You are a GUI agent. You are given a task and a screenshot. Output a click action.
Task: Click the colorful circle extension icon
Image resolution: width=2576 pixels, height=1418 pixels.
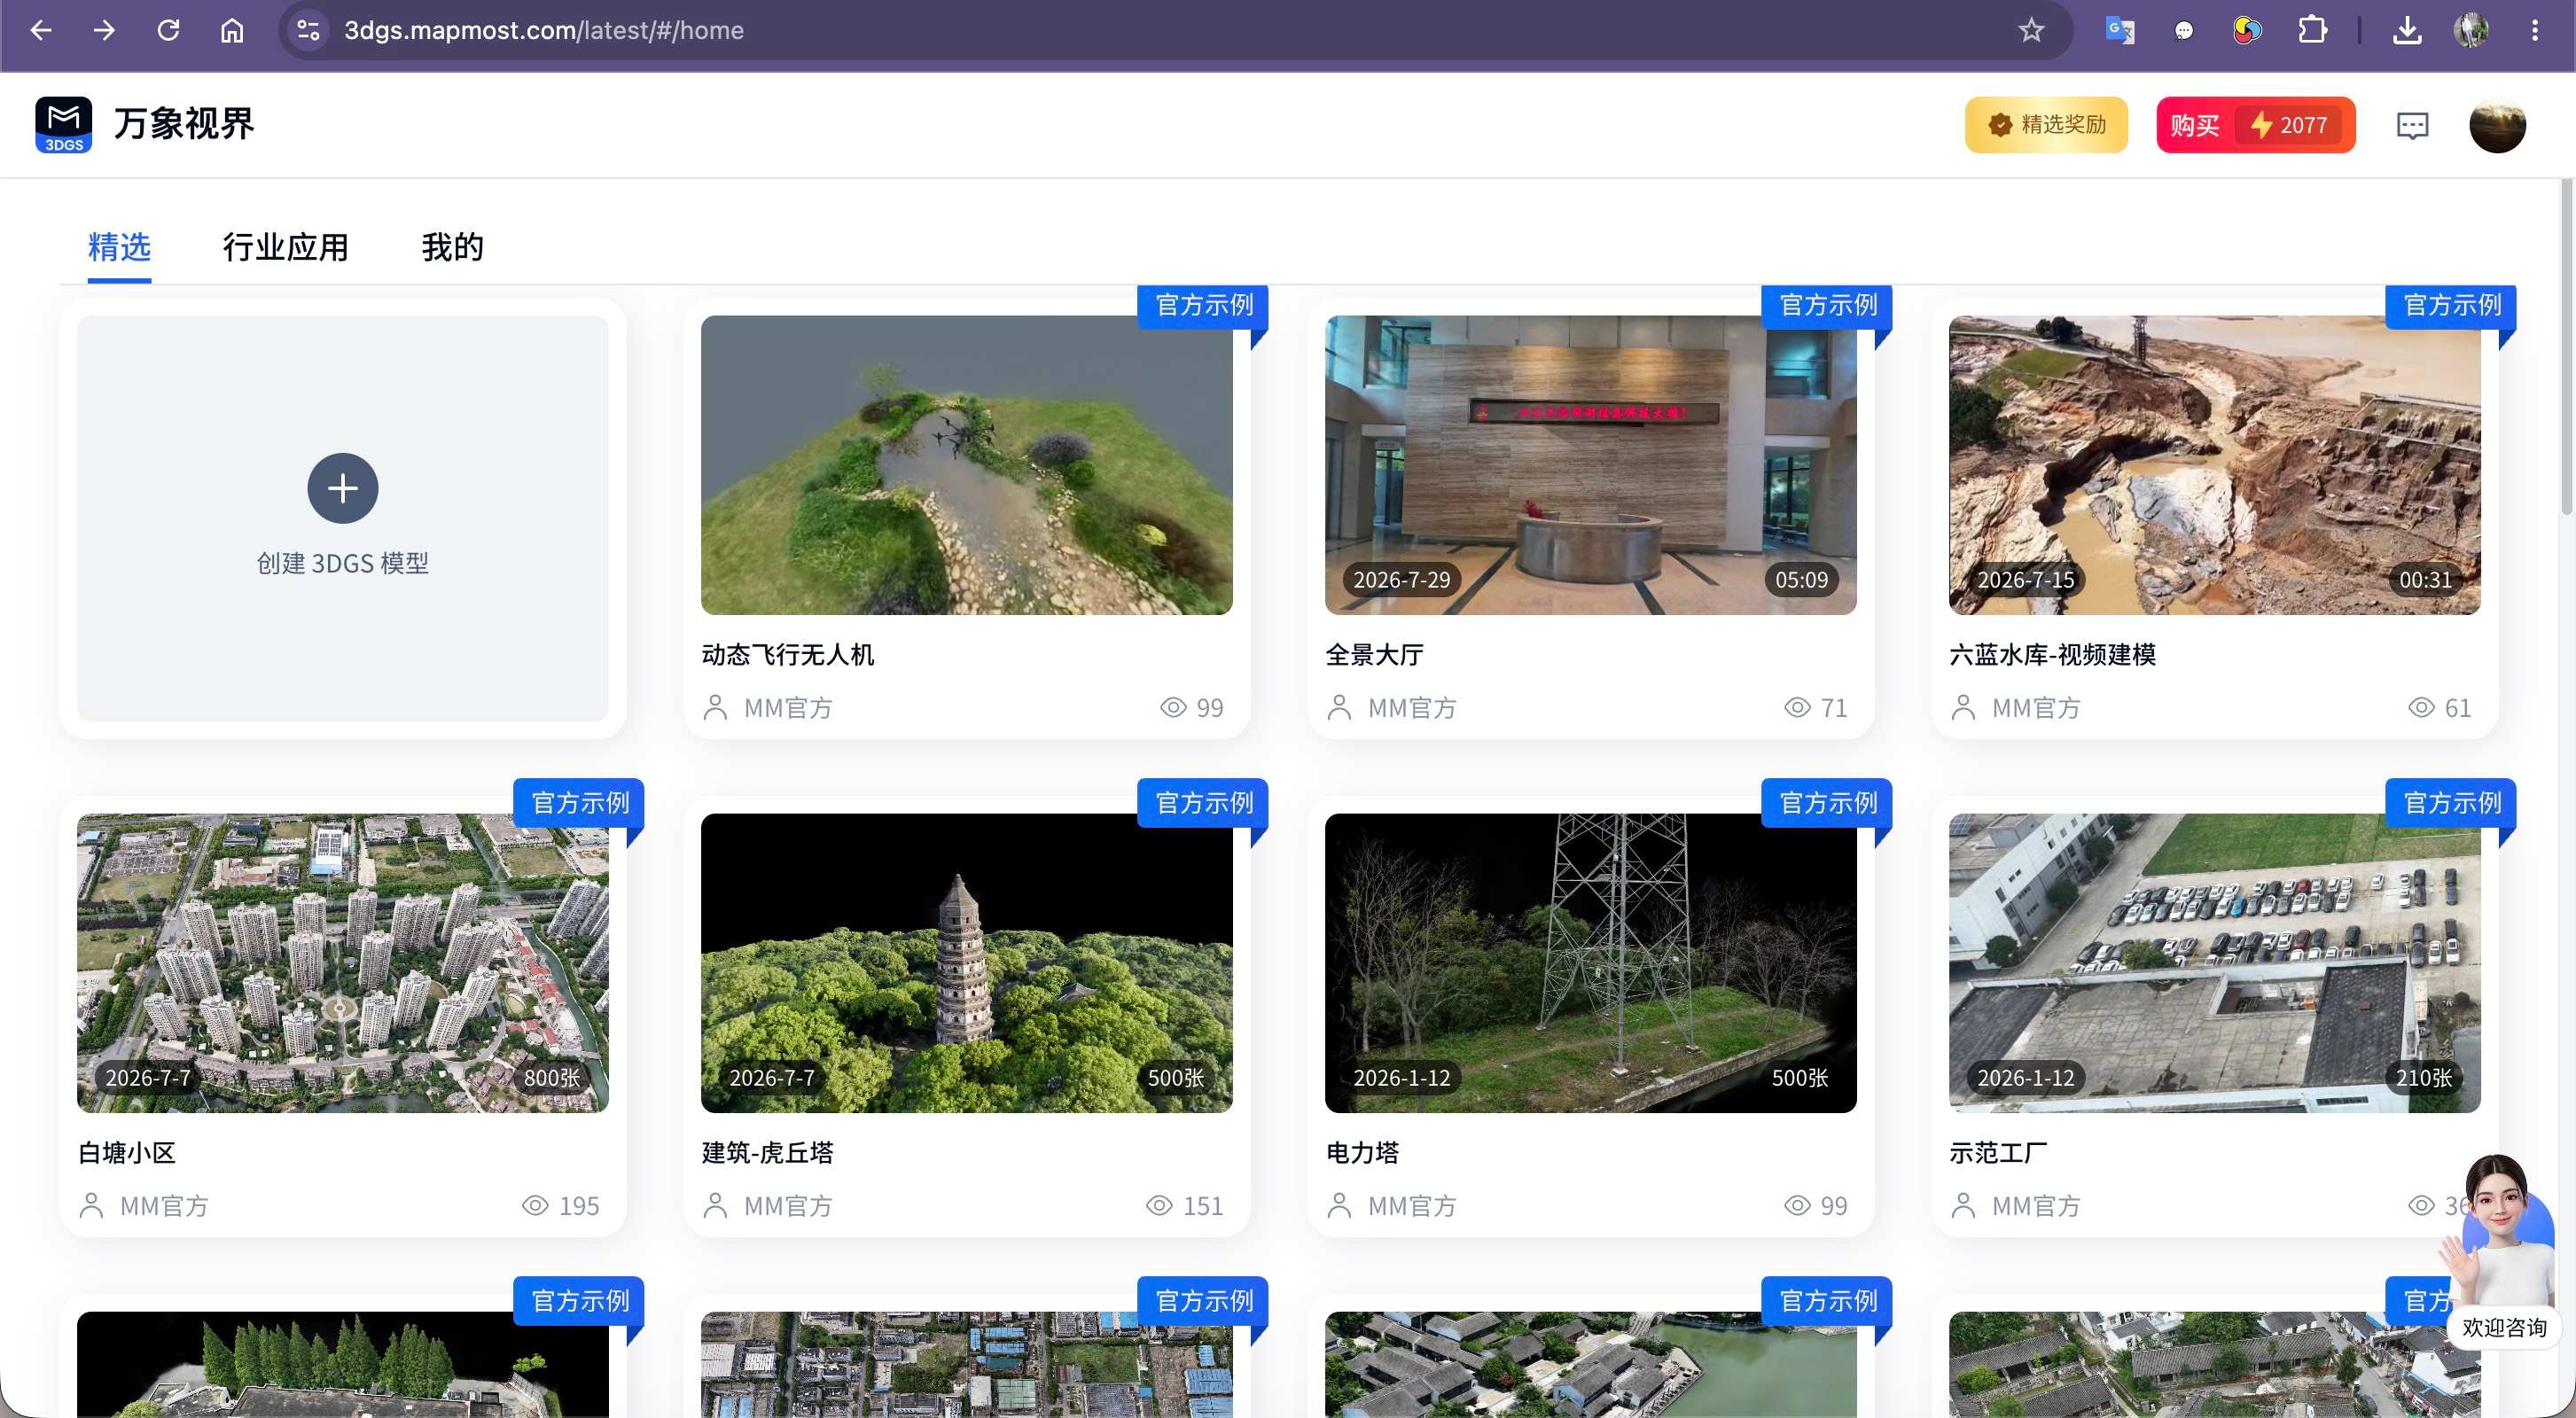pyautogui.click(x=2247, y=30)
